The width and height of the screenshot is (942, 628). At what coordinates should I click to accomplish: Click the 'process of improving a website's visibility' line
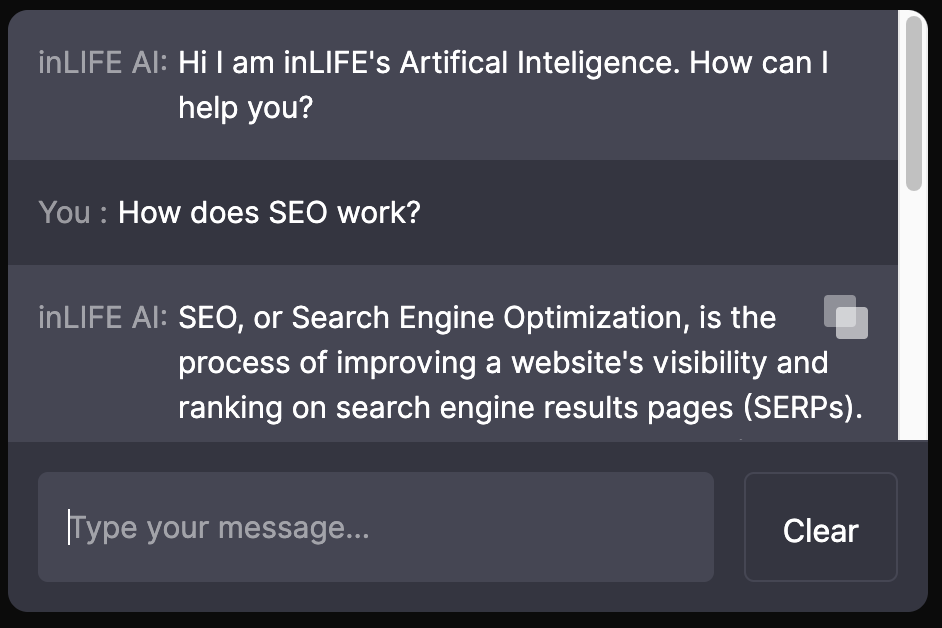473,363
